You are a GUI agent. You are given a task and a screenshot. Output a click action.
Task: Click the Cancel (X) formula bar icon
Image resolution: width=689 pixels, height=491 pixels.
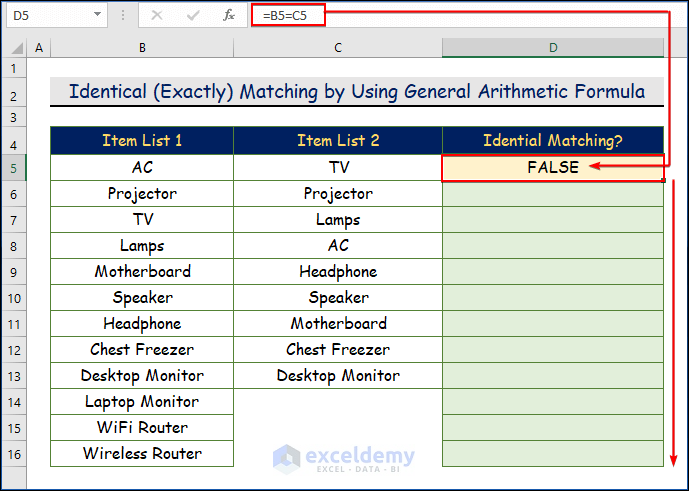(157, 15)
